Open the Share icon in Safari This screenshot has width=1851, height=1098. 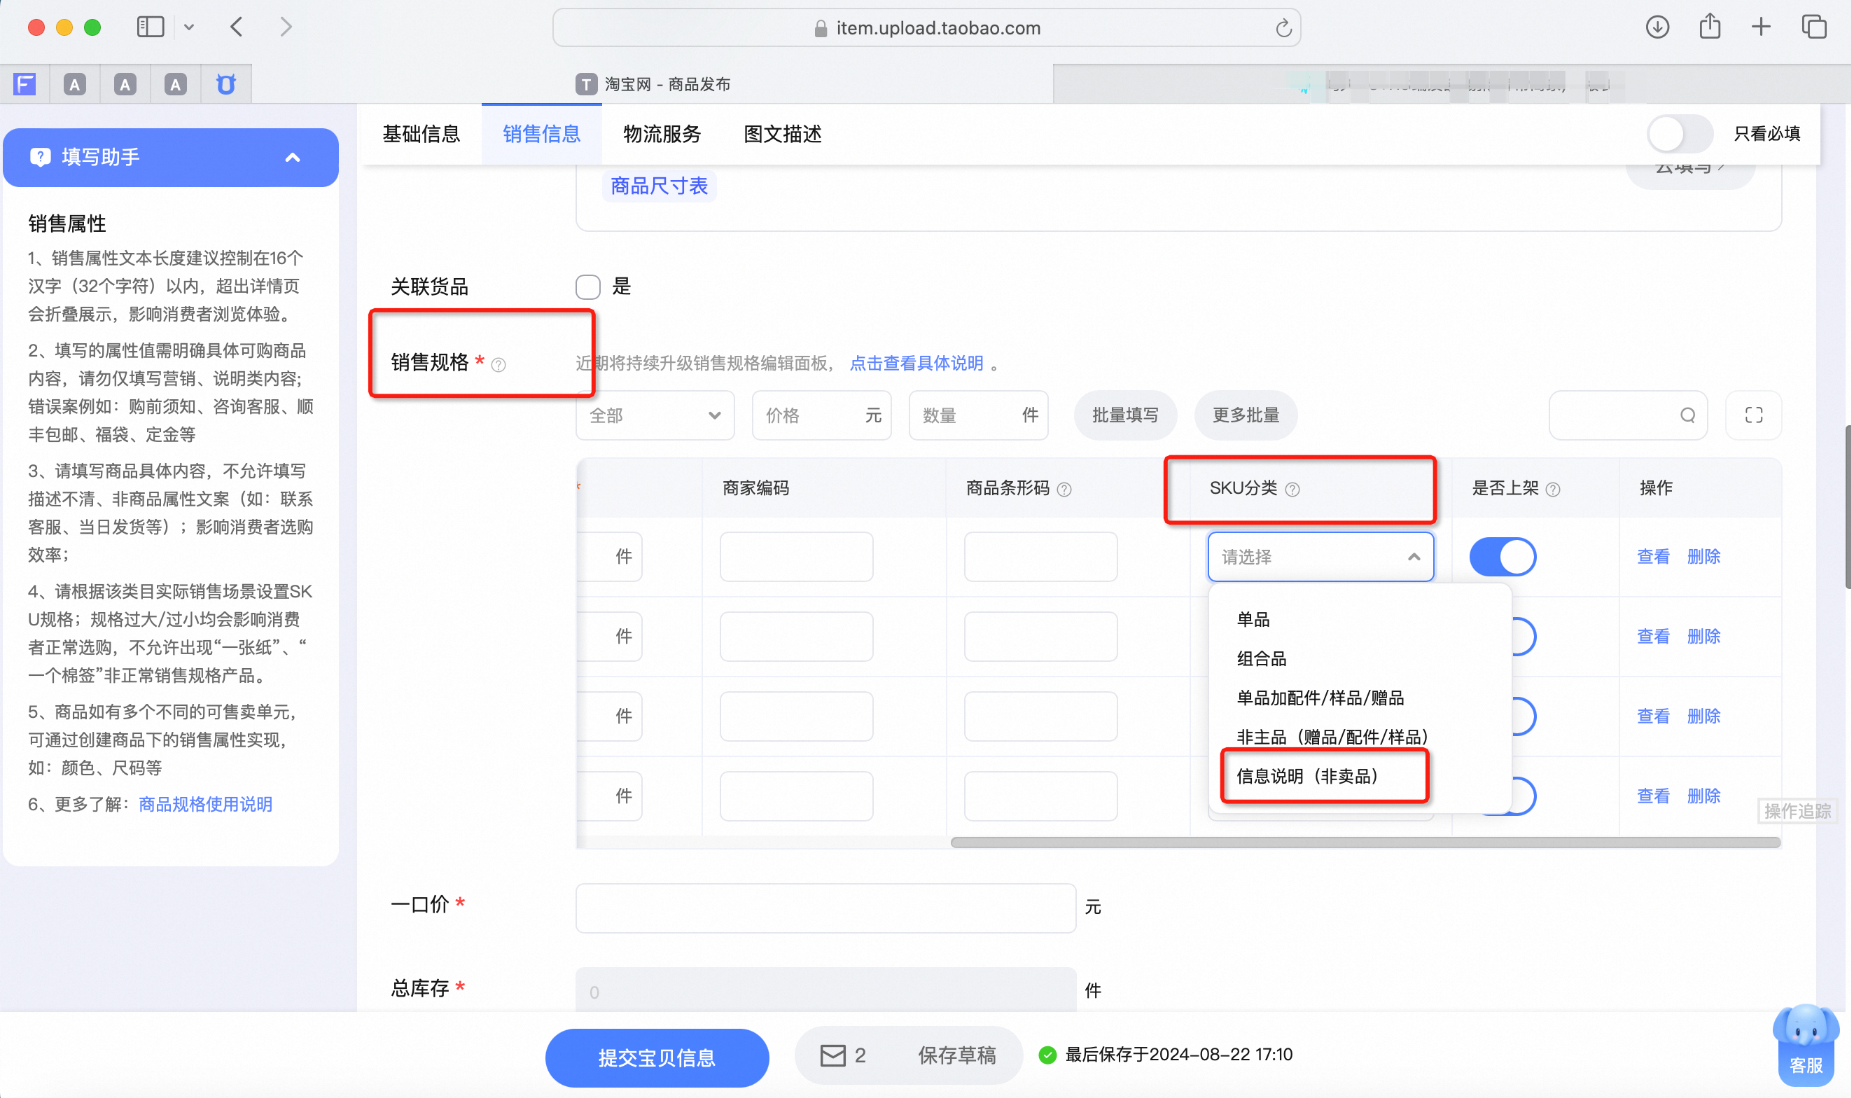1710,26
